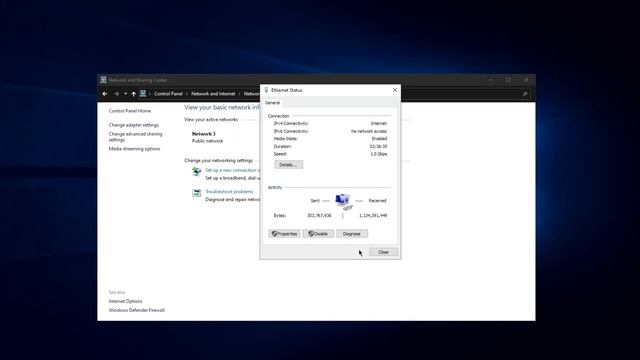Screen dimensions: 640x360
Task: Click Set up a new connection link
Action: (x=232, y=170)
